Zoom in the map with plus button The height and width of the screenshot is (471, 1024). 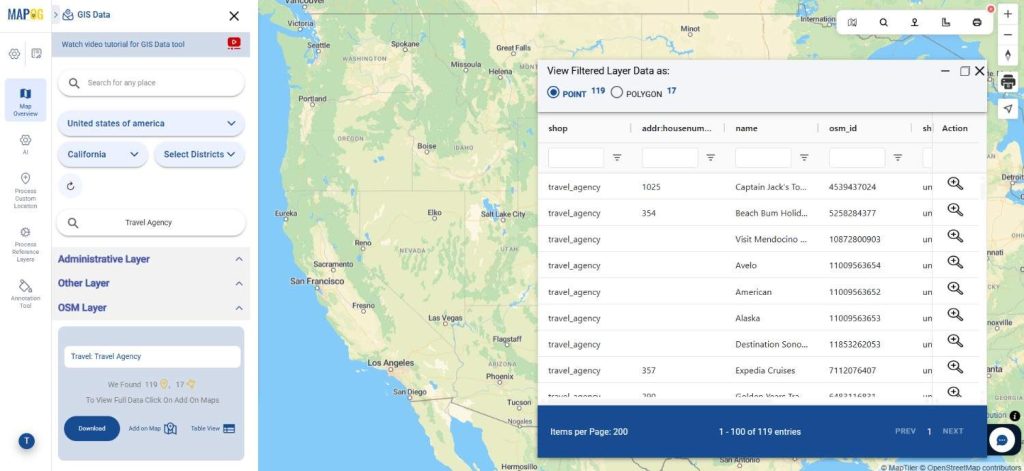pyautogui.click(x=1008, y=14)
